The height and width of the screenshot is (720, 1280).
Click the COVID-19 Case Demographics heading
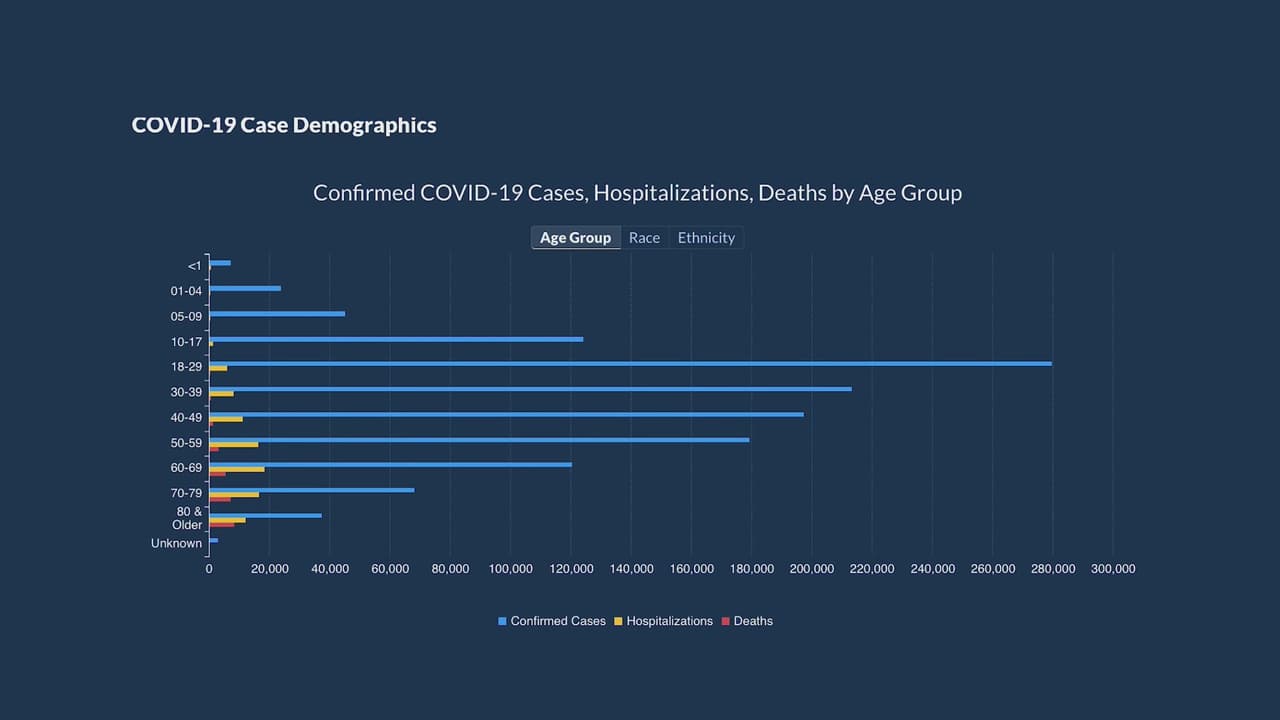pos(284,126)
